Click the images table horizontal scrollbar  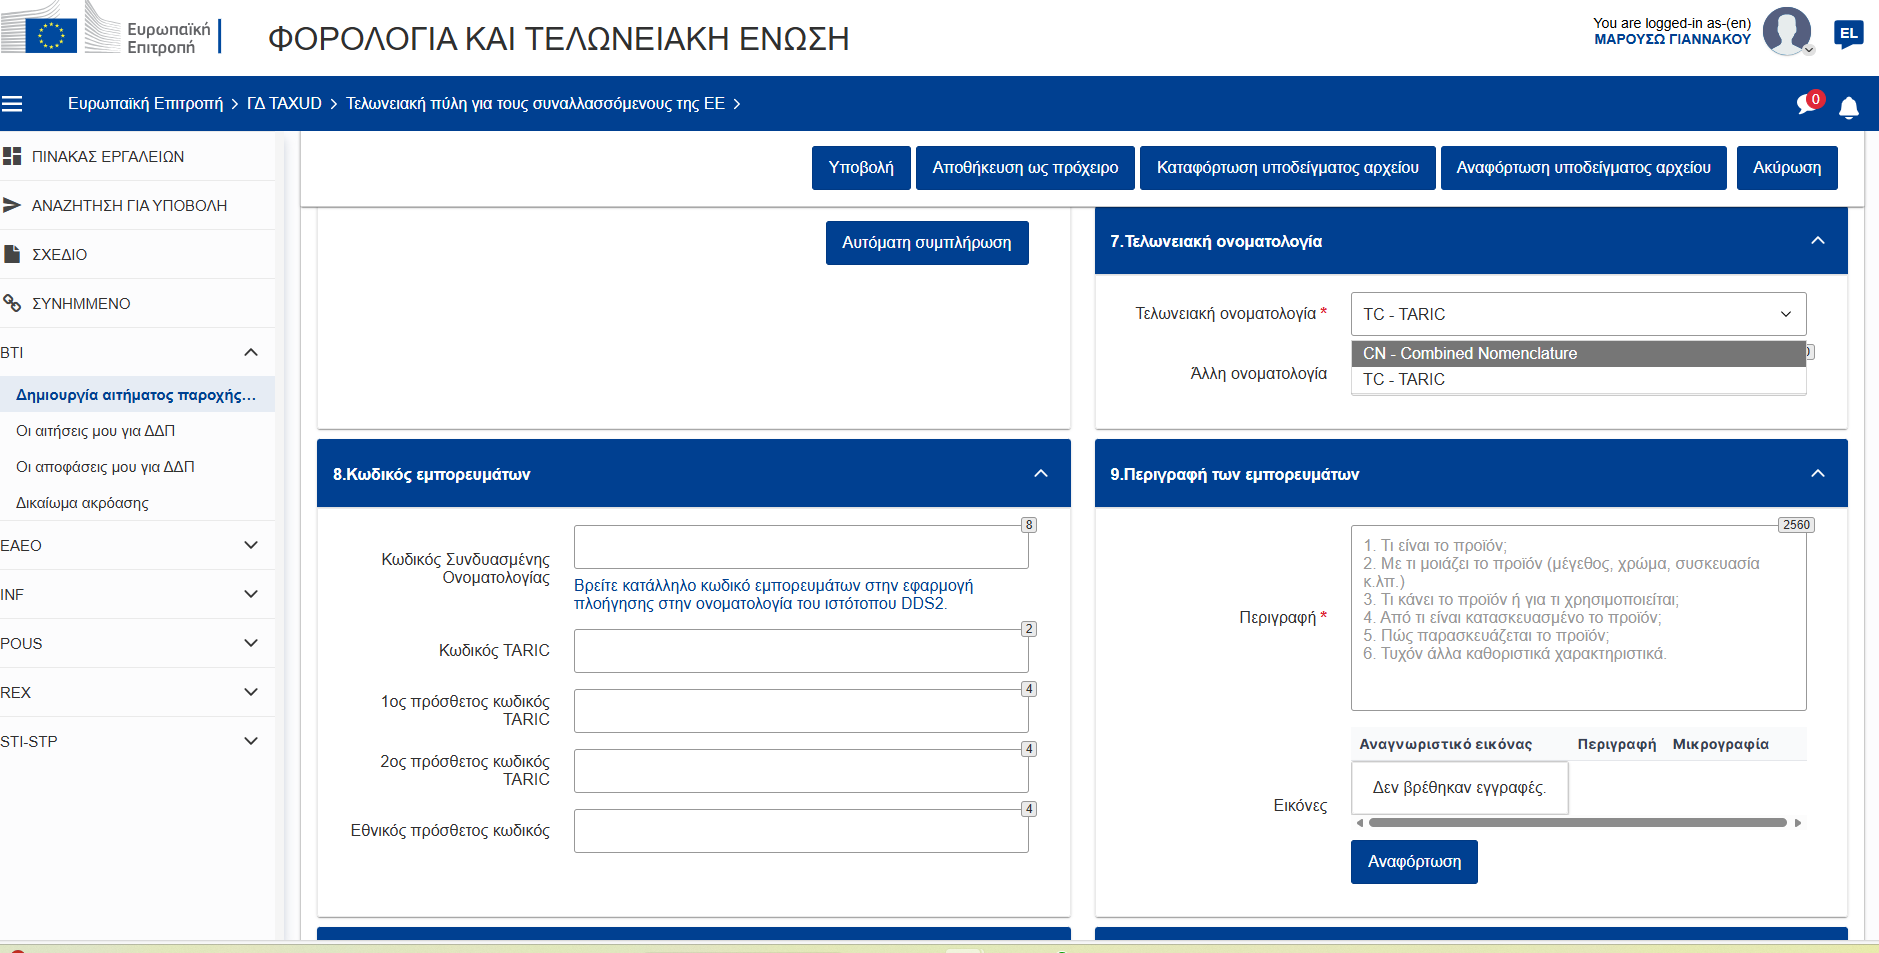coord(1577,823)
